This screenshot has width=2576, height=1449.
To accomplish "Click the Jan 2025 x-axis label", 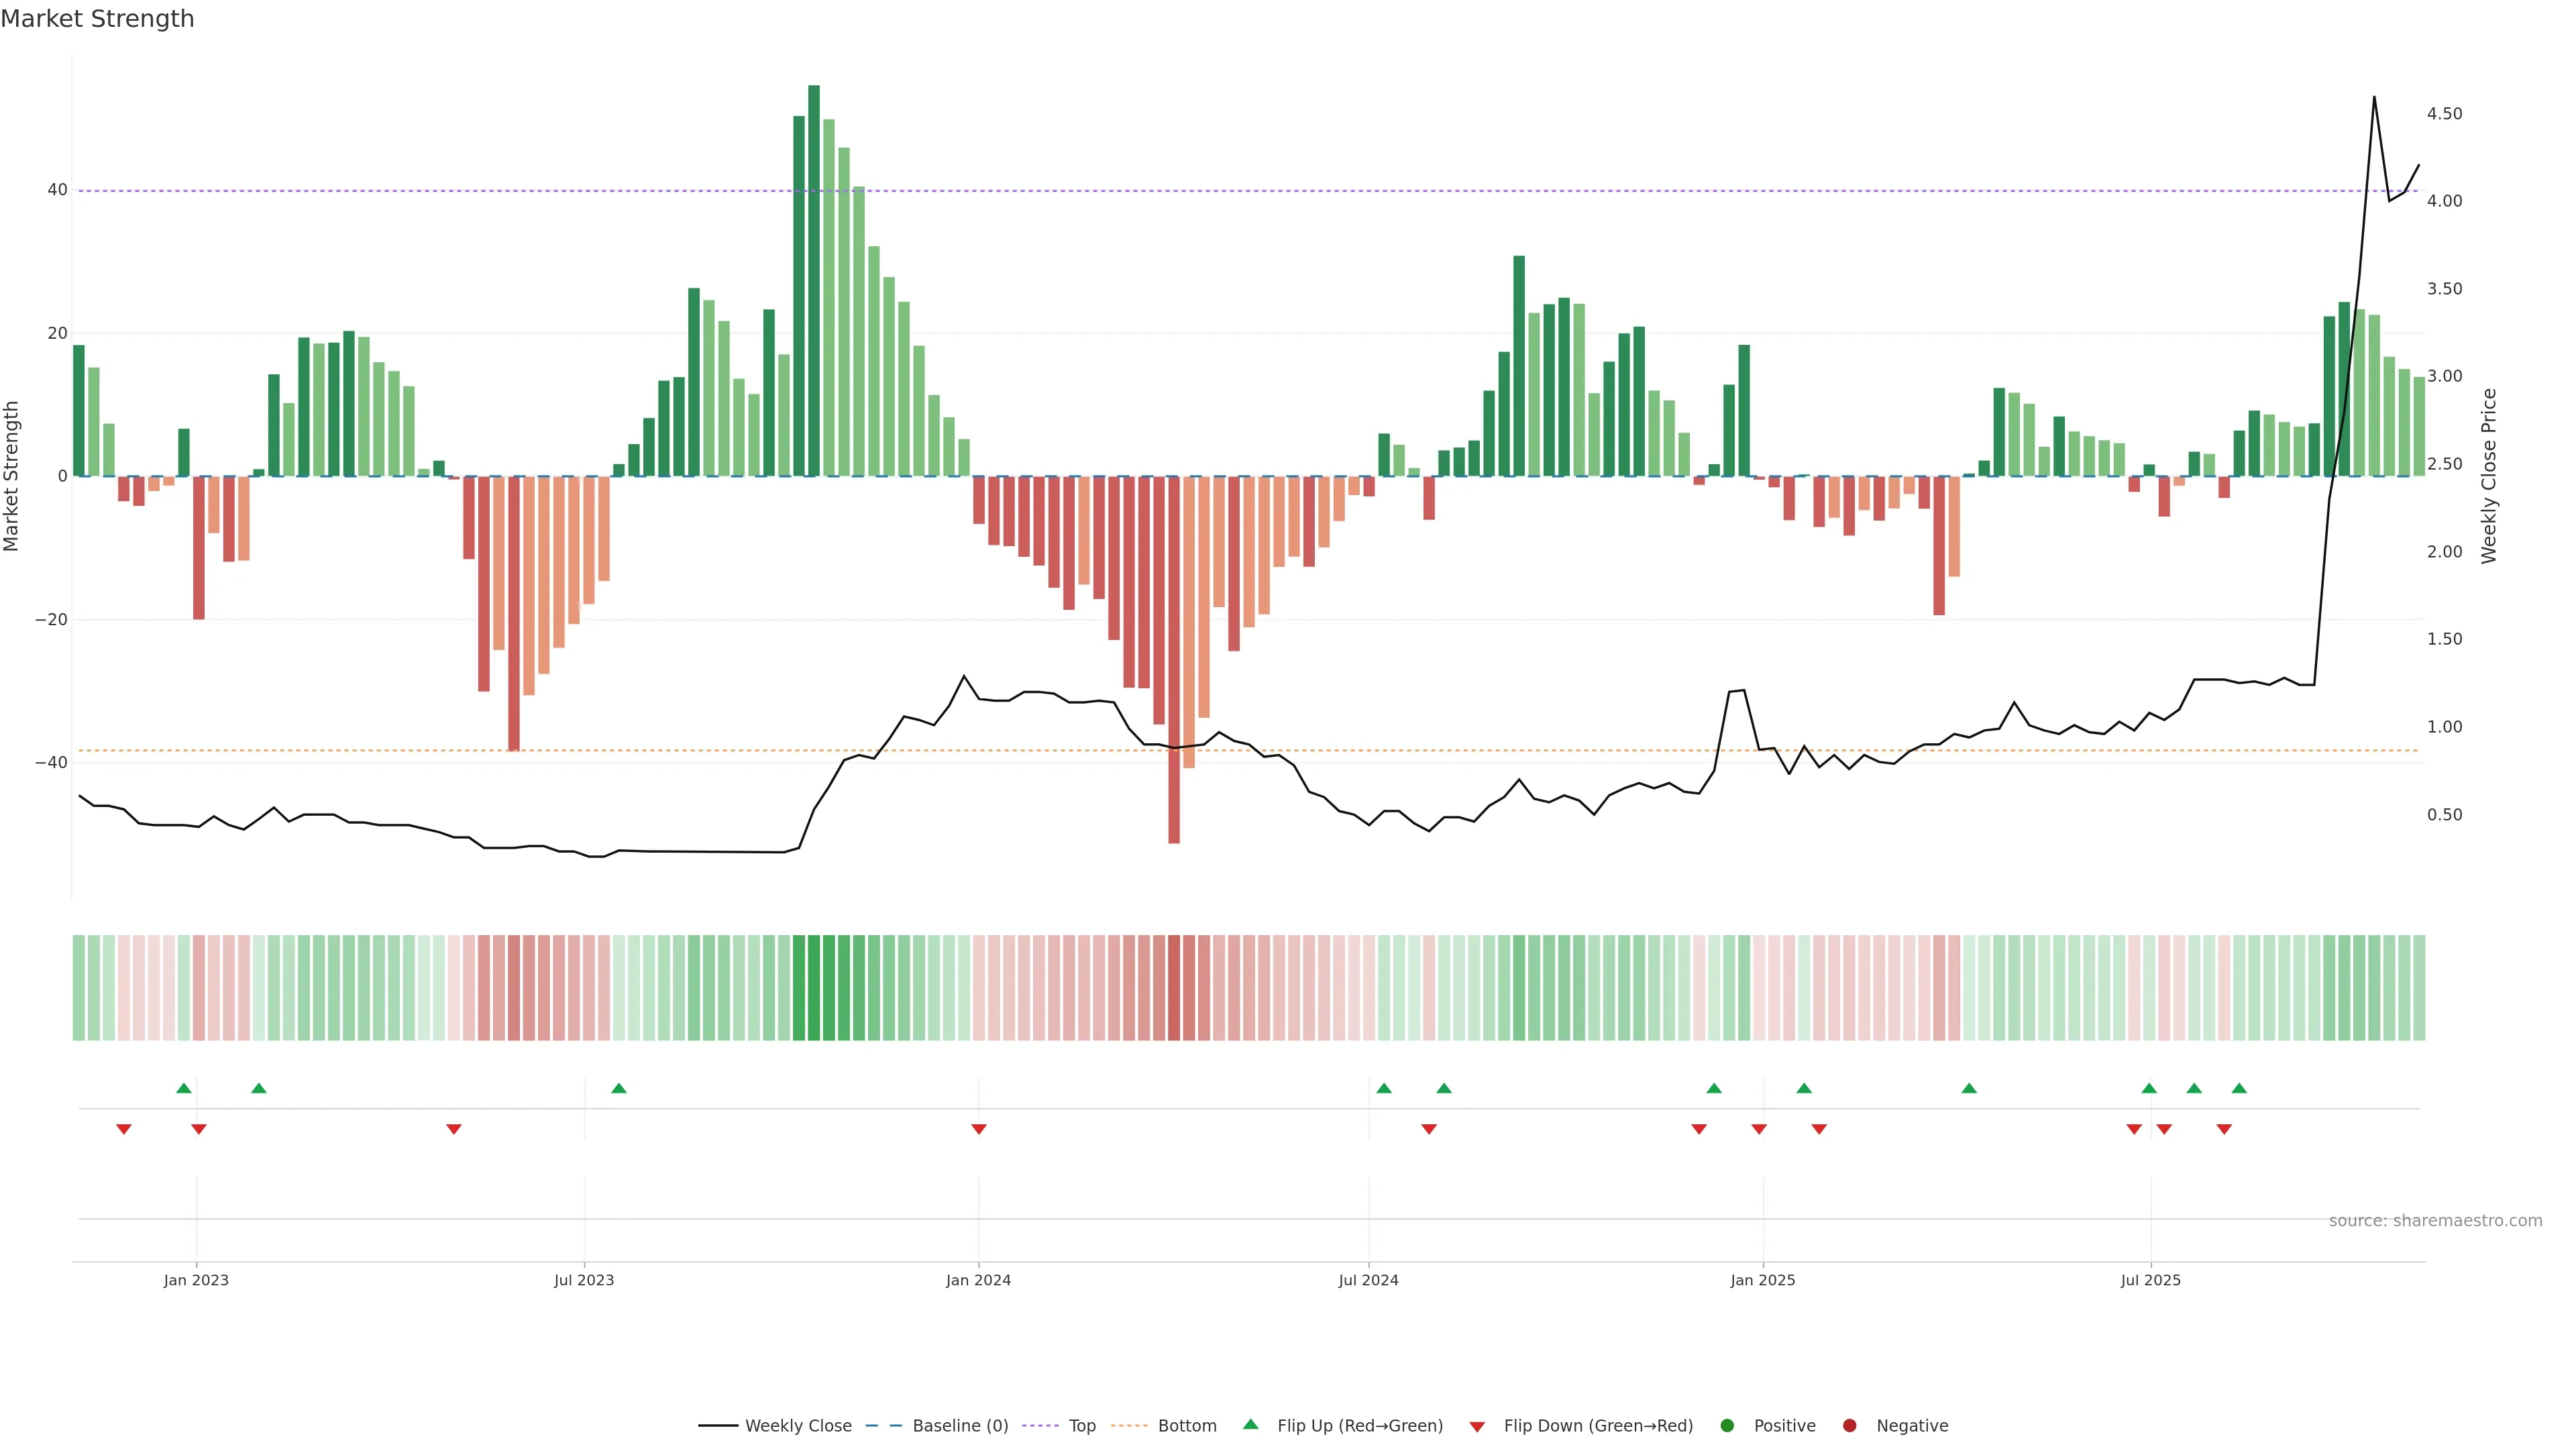I will pyautogui.click(x=1763, y=1280).
